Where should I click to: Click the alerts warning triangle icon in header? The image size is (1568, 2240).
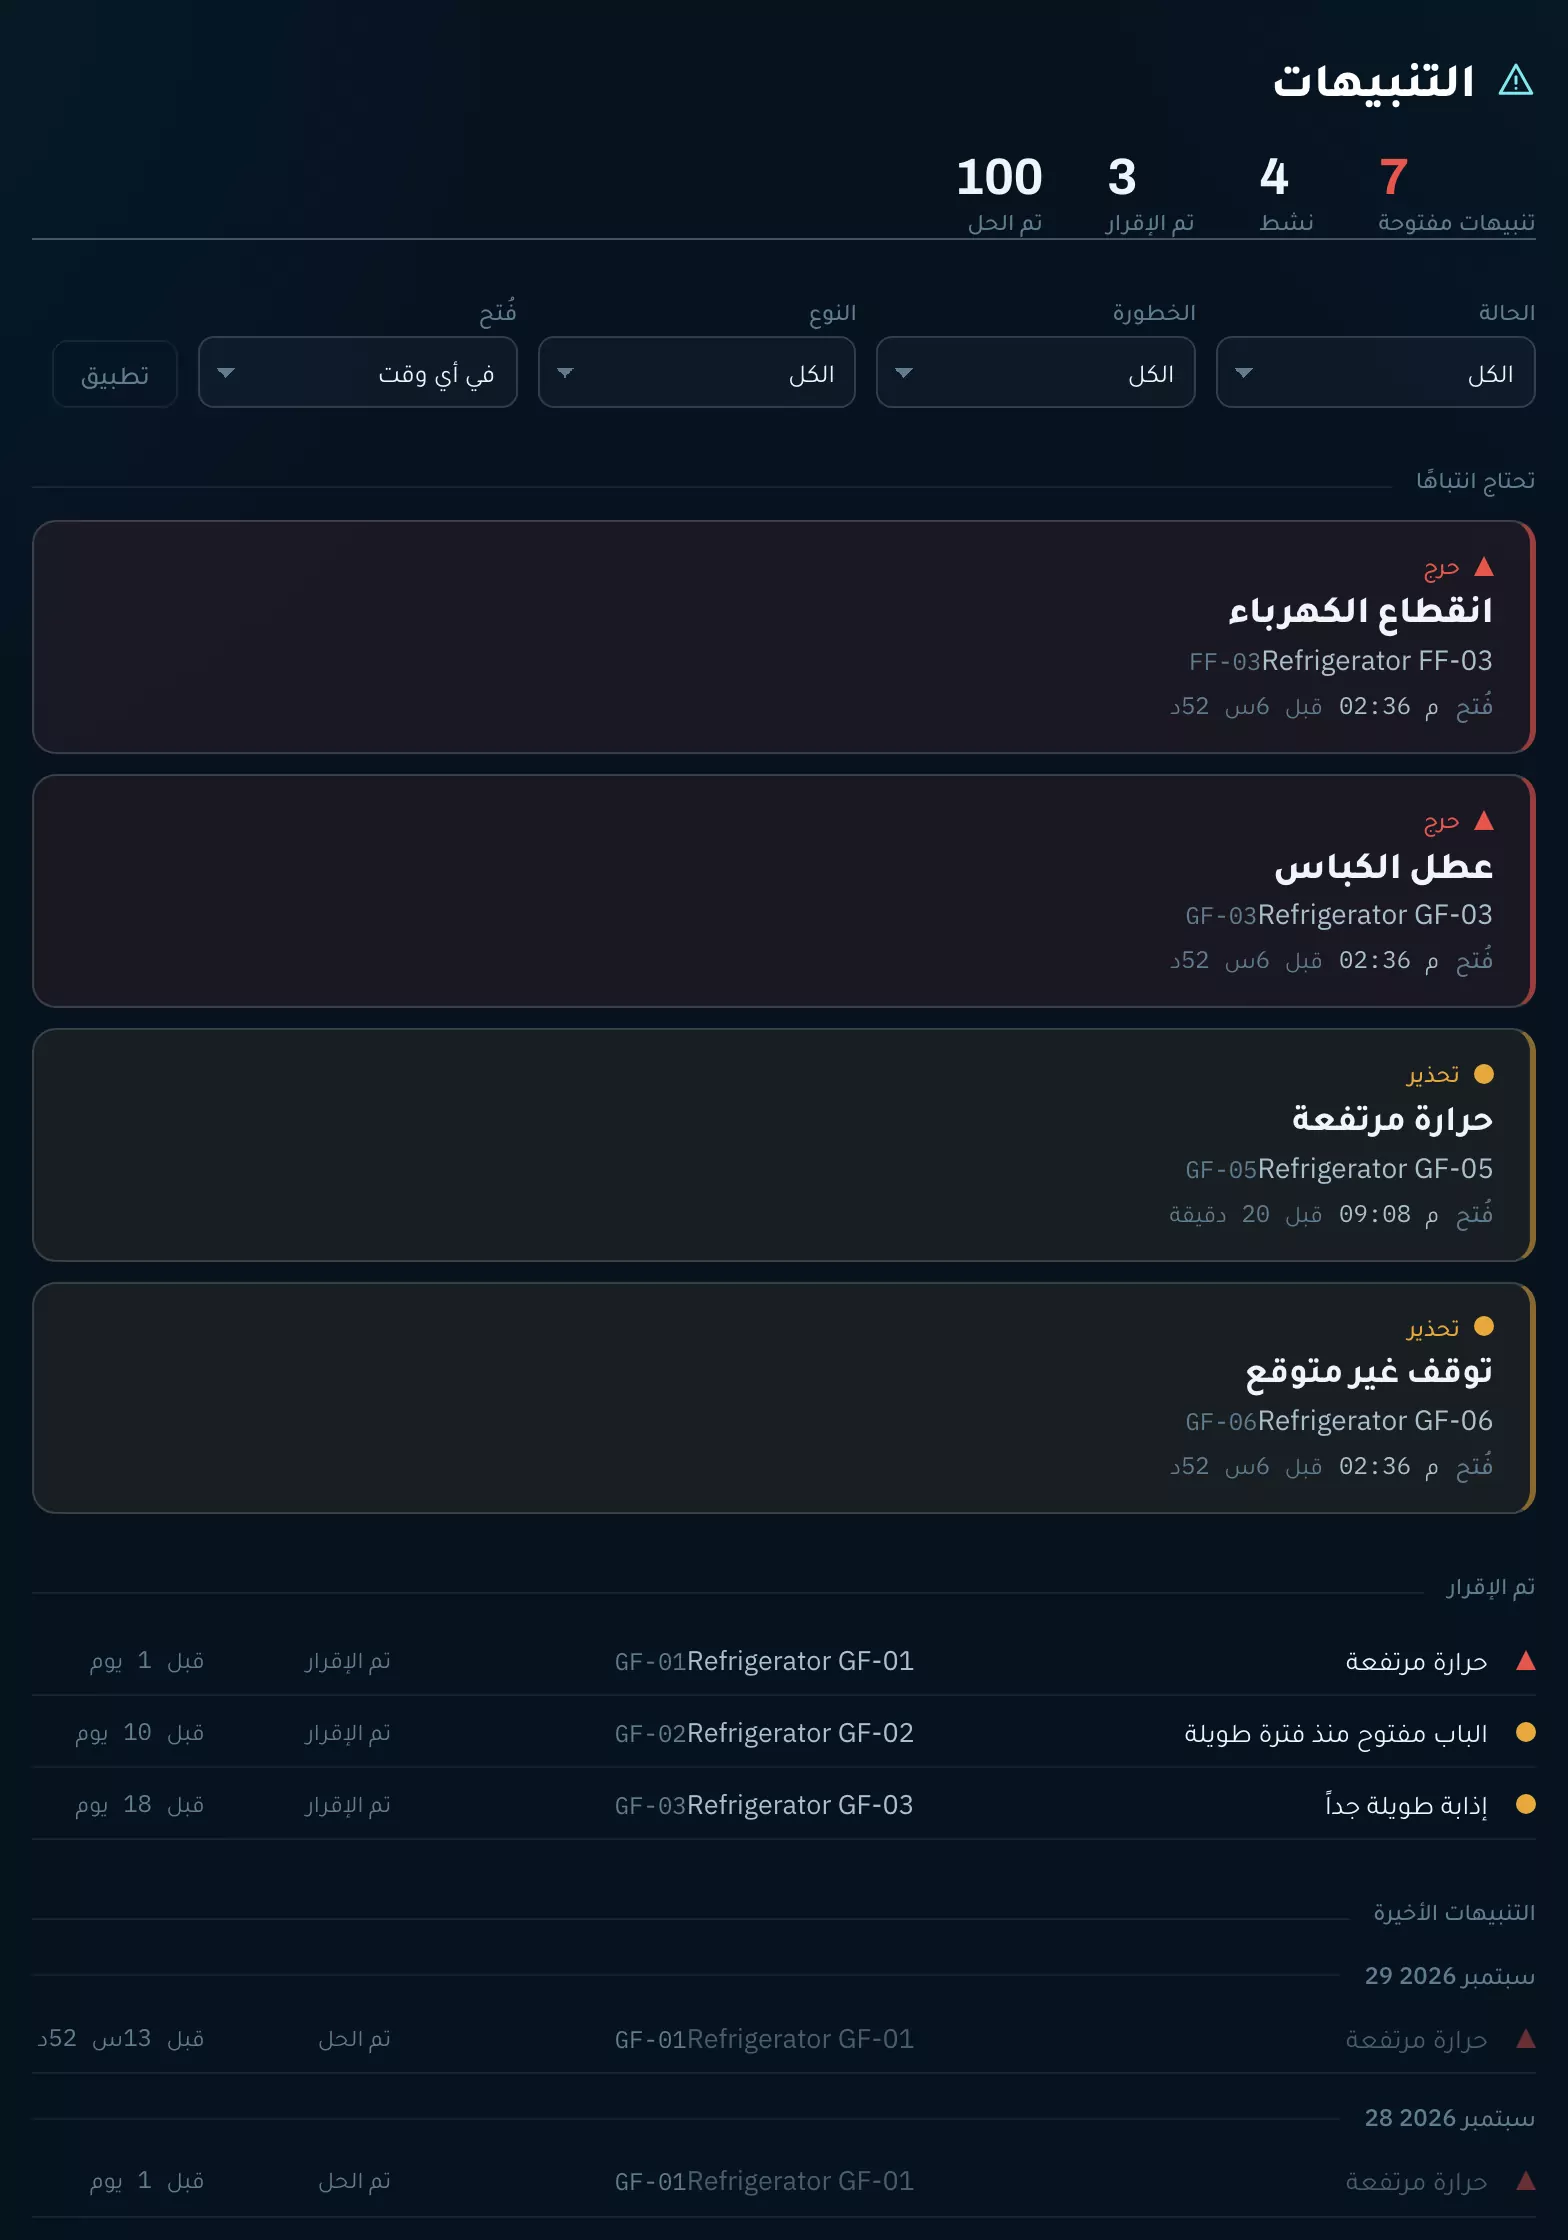[1516, 80]
